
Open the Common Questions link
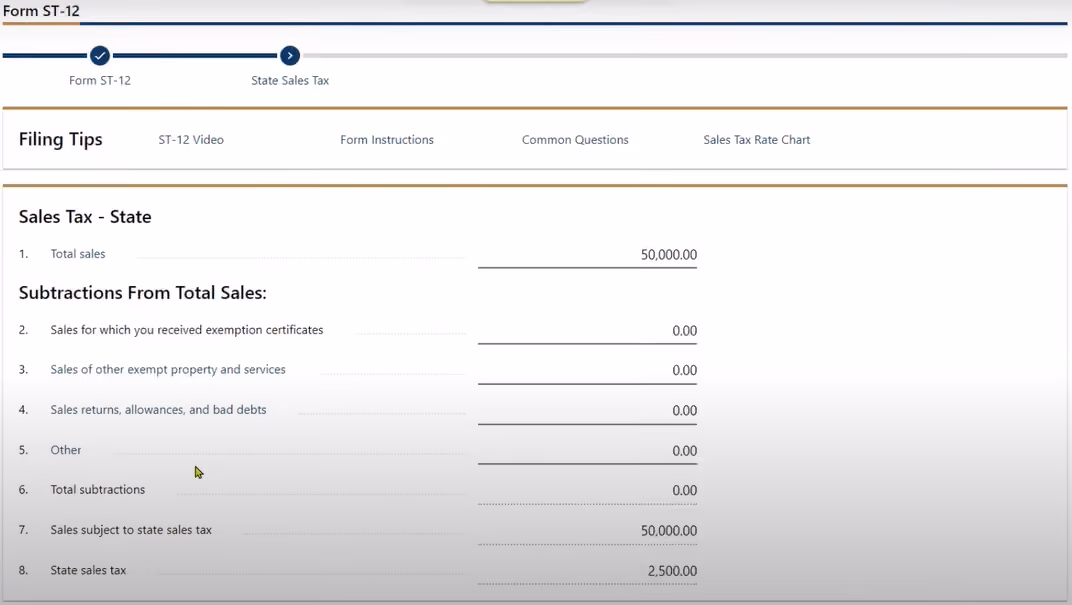click(575, 139)
